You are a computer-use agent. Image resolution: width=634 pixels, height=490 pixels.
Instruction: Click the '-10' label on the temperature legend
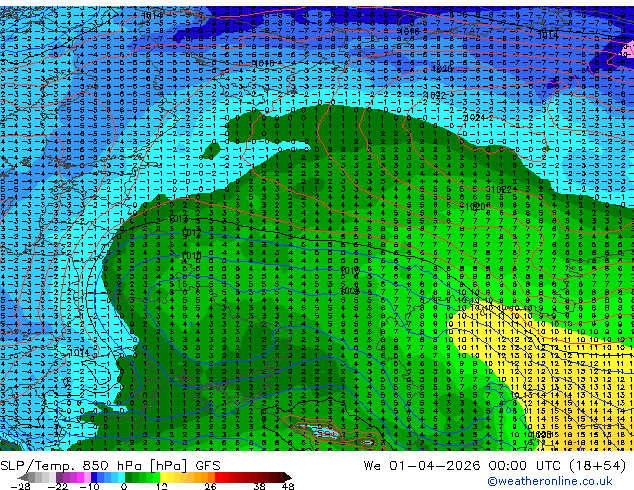(89, 486)
